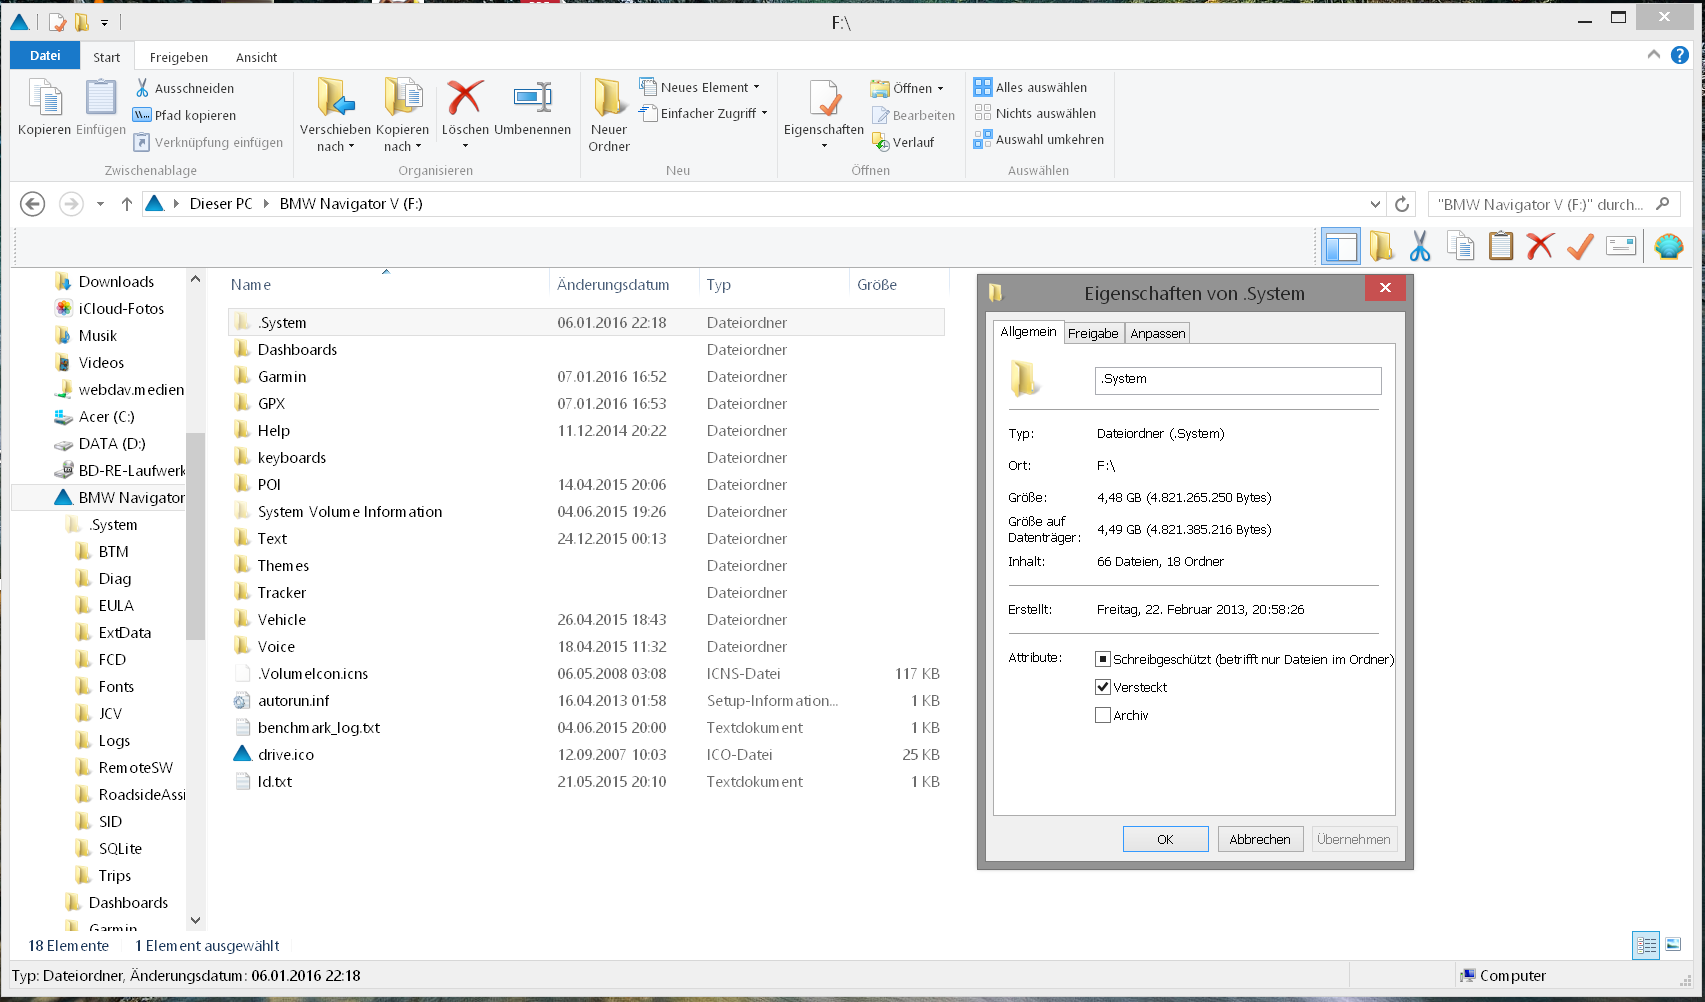Click the Umbenennen rename icon in ribbon

pos(532,99)
